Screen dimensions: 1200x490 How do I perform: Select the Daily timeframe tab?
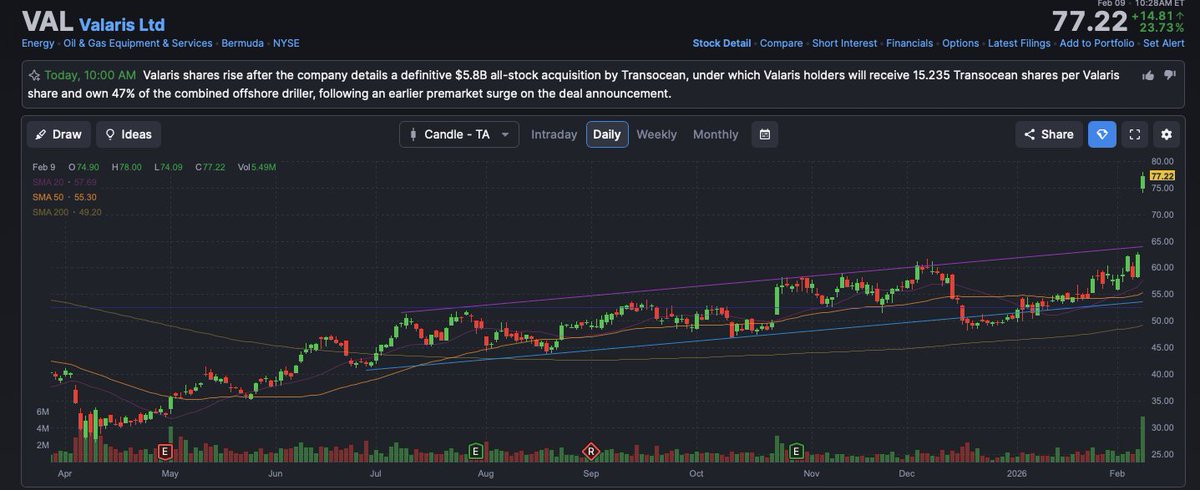607,134
